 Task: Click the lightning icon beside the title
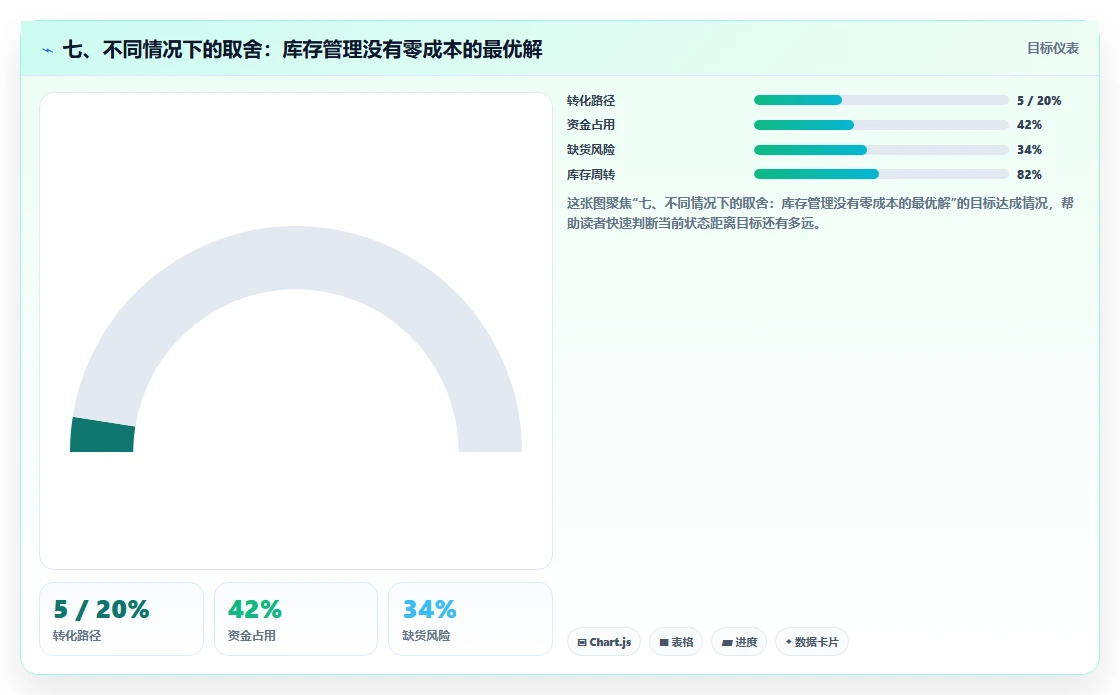tap(48, 50)
